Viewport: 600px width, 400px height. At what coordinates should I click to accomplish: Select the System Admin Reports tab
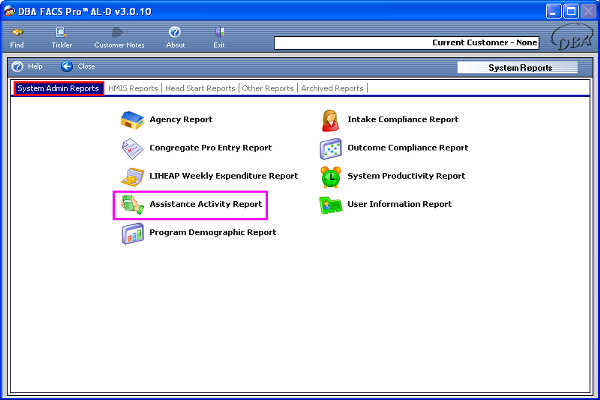pos(58,88)
